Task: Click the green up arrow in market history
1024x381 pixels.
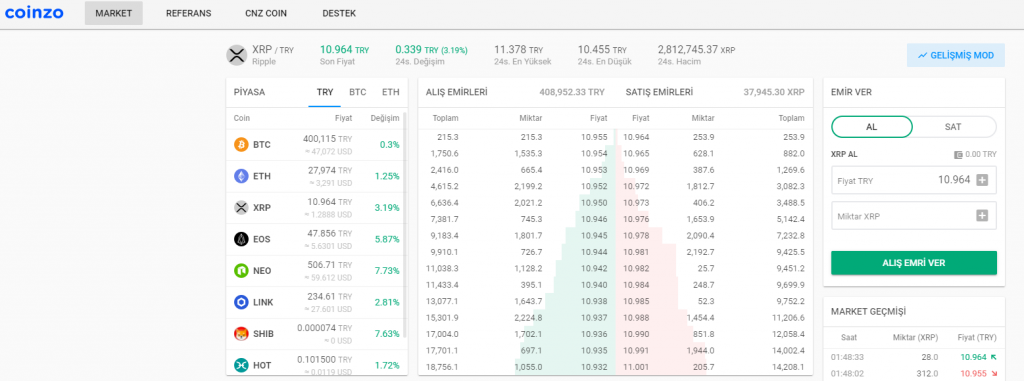Action: (x=994, y=357)
